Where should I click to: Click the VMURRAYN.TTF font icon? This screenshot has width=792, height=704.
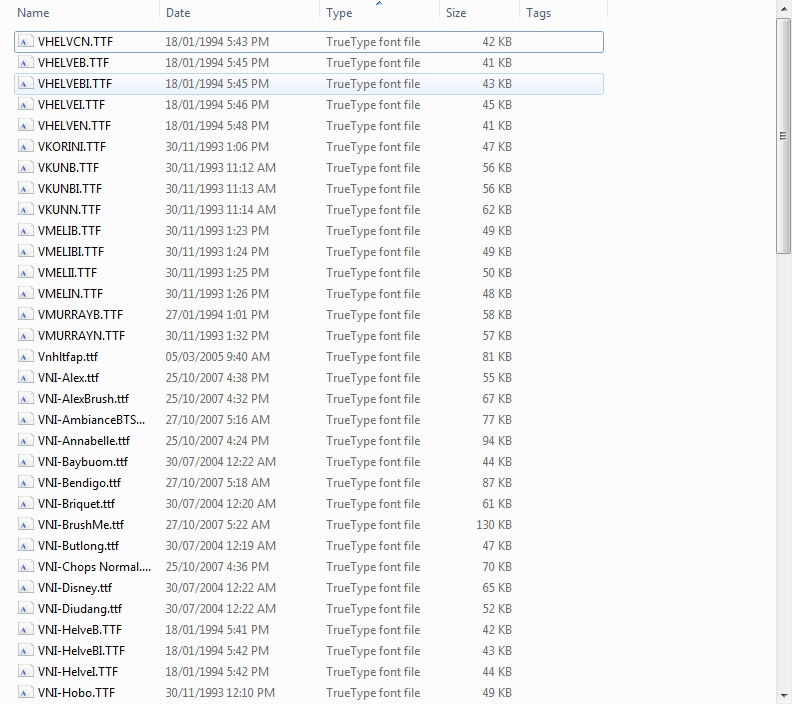click(24, 335)
